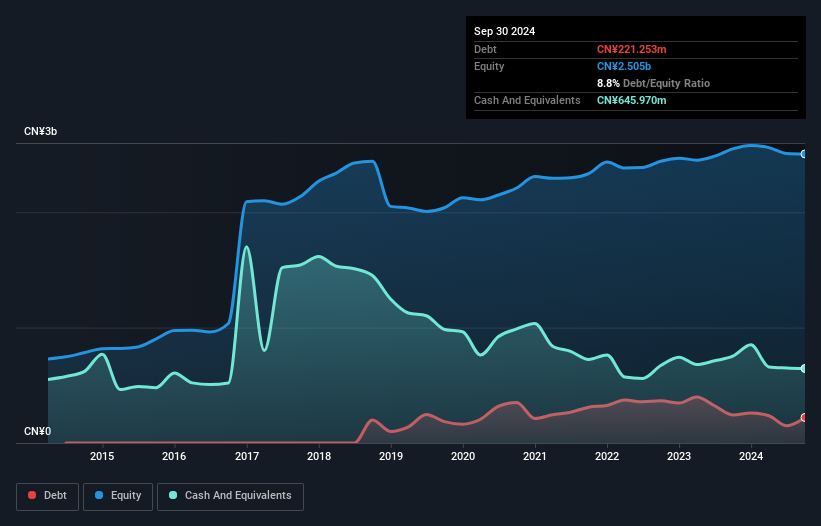
Task: Toggle the Equity series legend button
Action: click(x=118, y=496)
